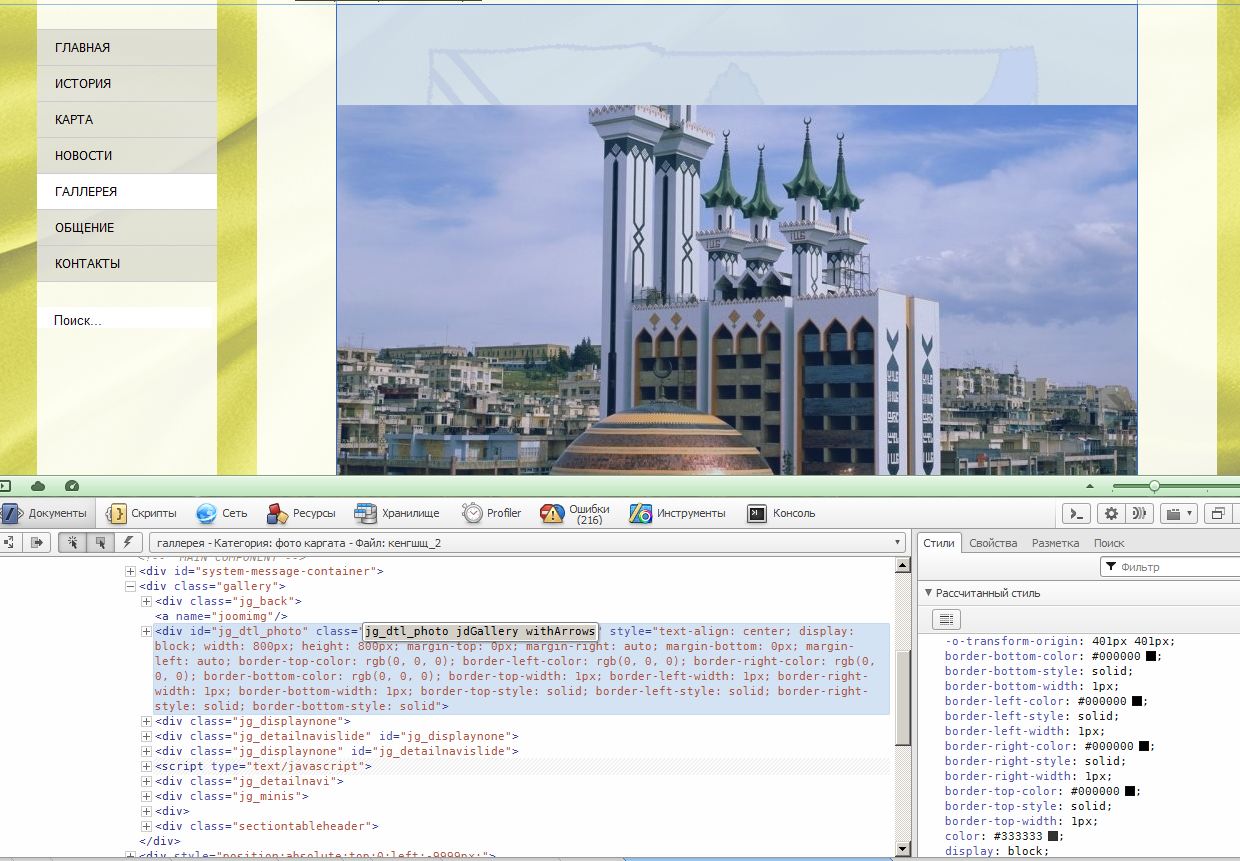Screen dimensions: 1240x861
Task: Expand the div class="jg_minis" node
Action: coord(146,796)
